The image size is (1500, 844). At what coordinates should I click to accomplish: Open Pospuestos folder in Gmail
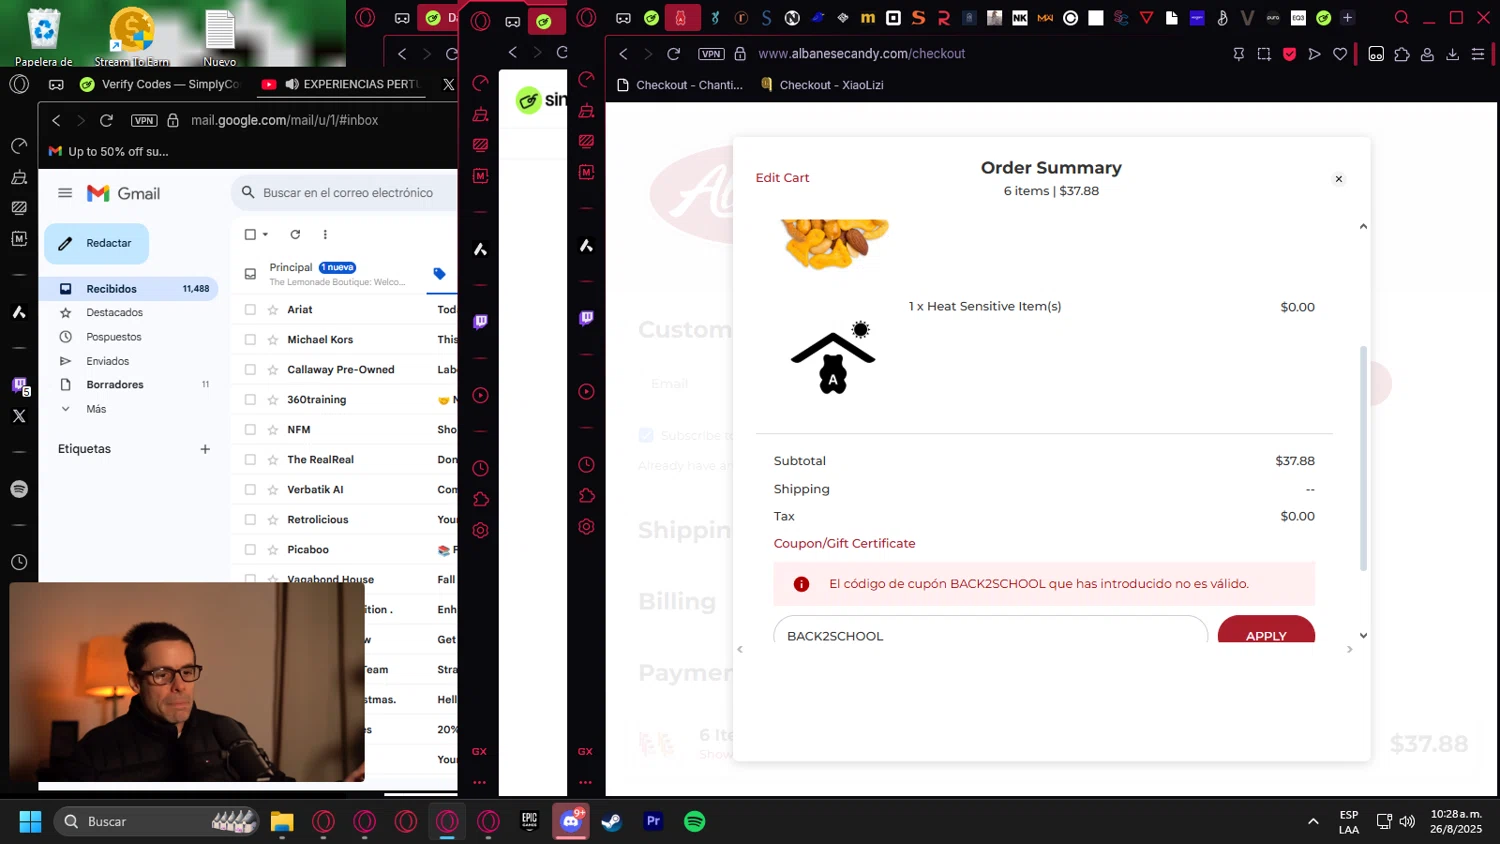(113, 337)
